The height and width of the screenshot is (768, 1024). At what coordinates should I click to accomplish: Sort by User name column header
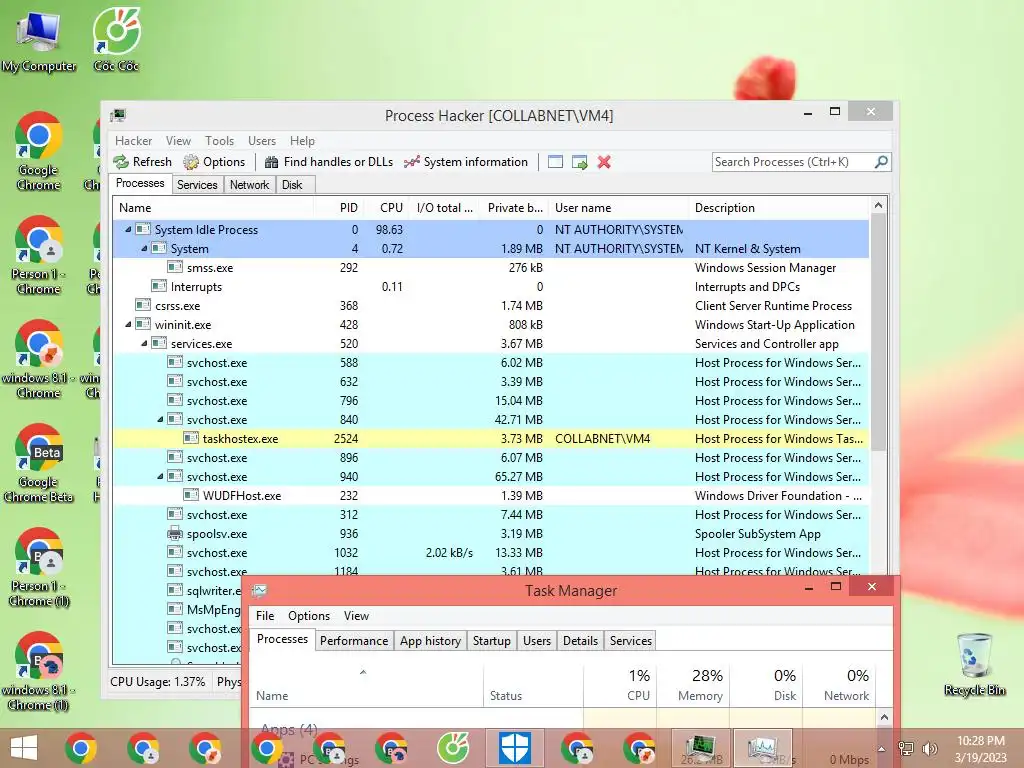pos(619,208)
